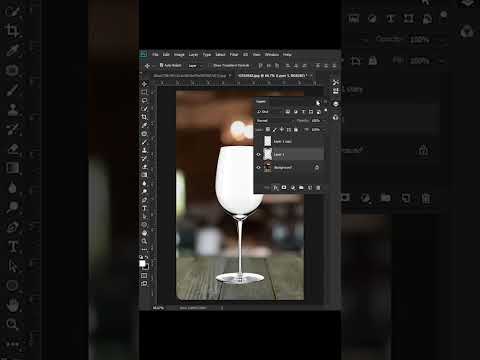Click the Quick Mask mode icon
480x360 pixels.
[x=144, y=276]
